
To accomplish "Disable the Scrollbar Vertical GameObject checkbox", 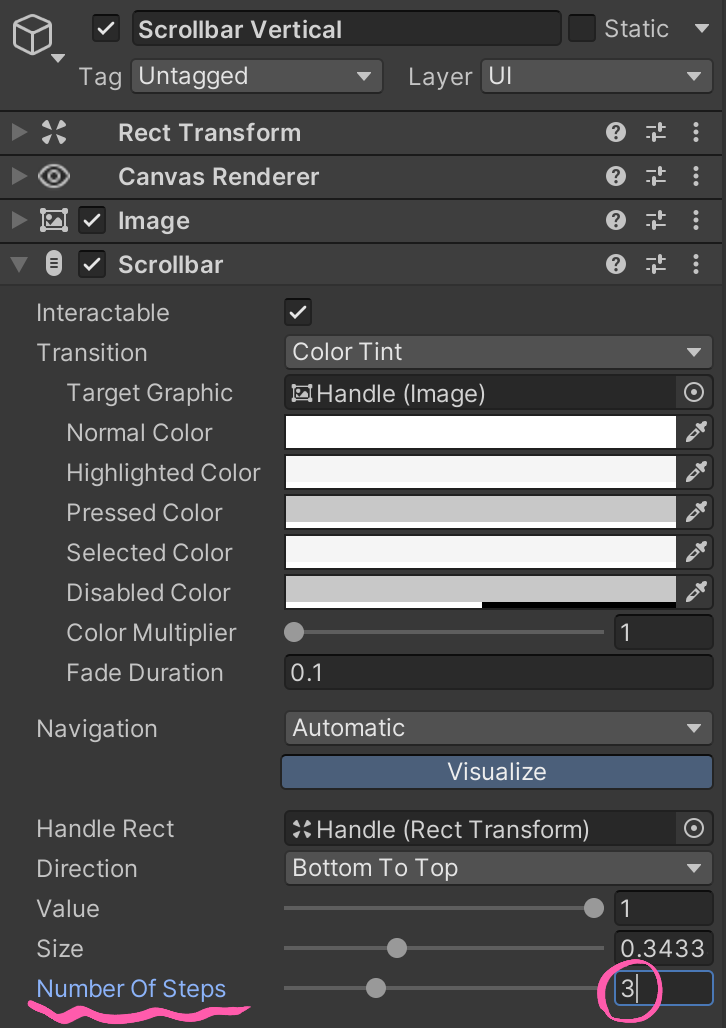I will point(106,29).
